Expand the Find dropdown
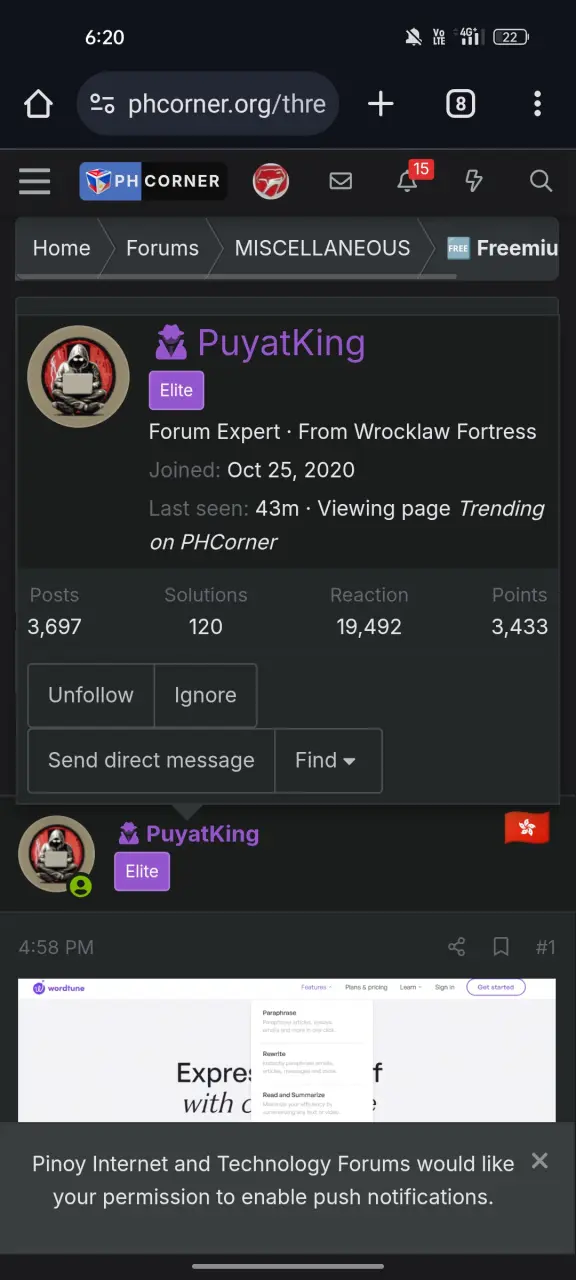Viewport: 576px width, 1280px height. click(328, 760)
